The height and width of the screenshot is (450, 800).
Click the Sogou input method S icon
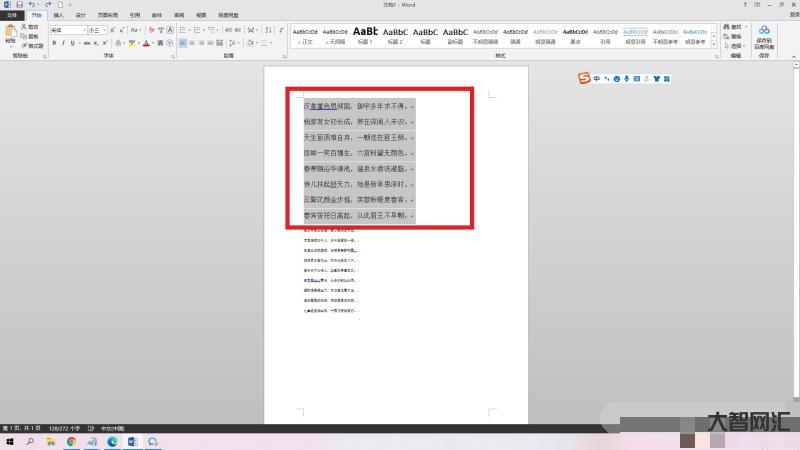(x=585, y=78)
